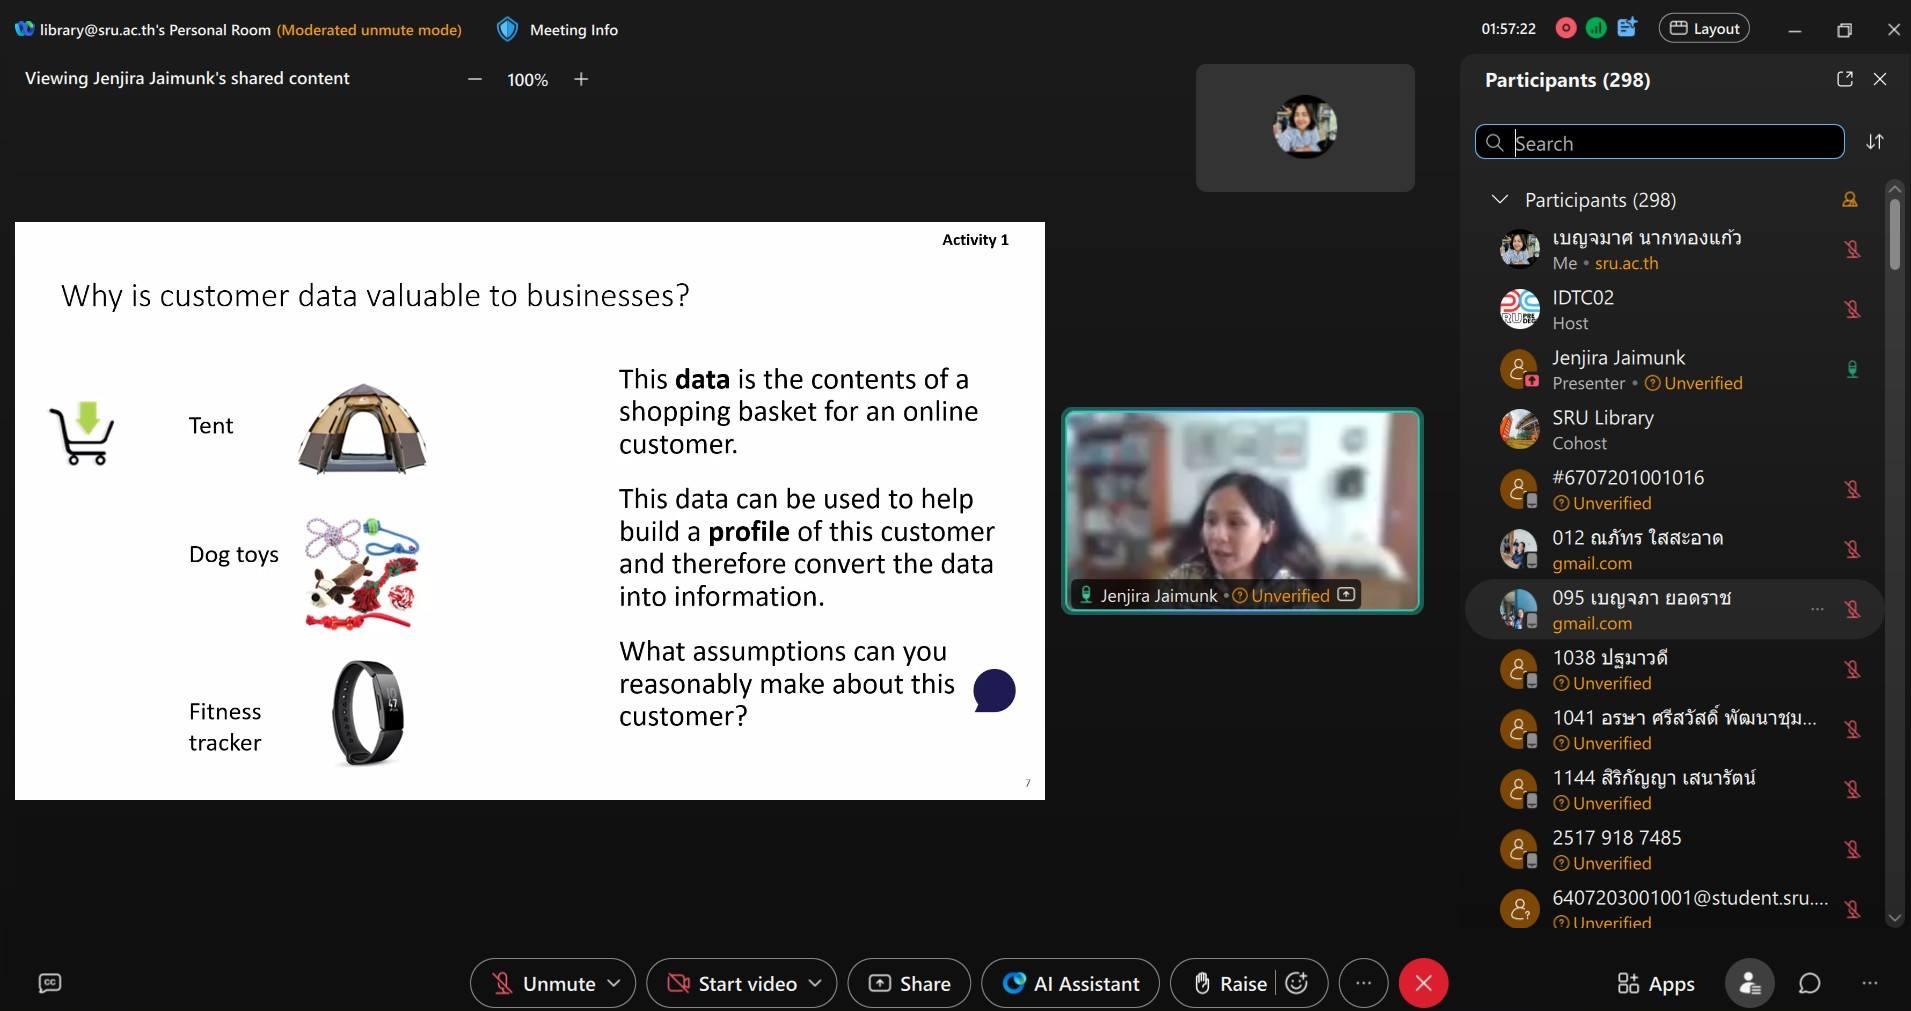The height and width of the screenshot is (1011, 1911).
Task: Open reactions smiley icon beside Raise
Action: pos(1297,983)
